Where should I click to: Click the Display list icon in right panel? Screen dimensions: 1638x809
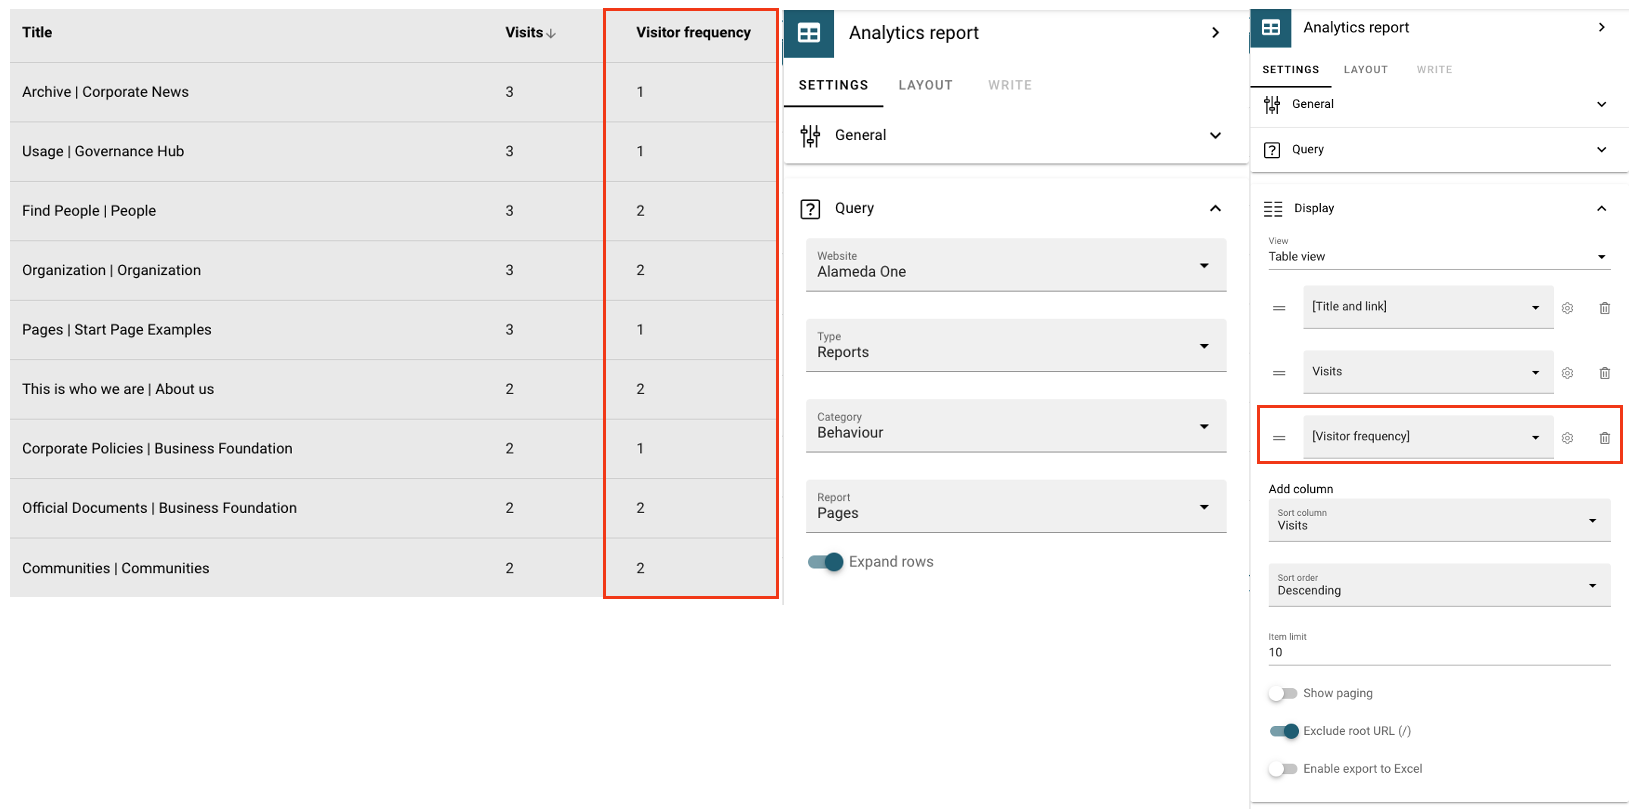coord(1273,209)
